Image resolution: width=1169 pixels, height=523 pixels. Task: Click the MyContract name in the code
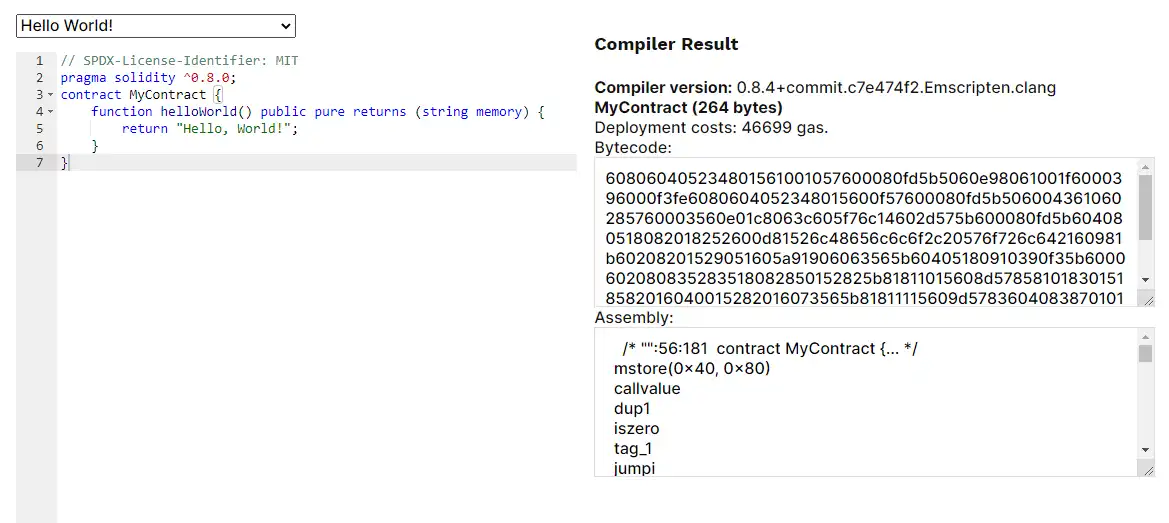(x=167, y=95)
